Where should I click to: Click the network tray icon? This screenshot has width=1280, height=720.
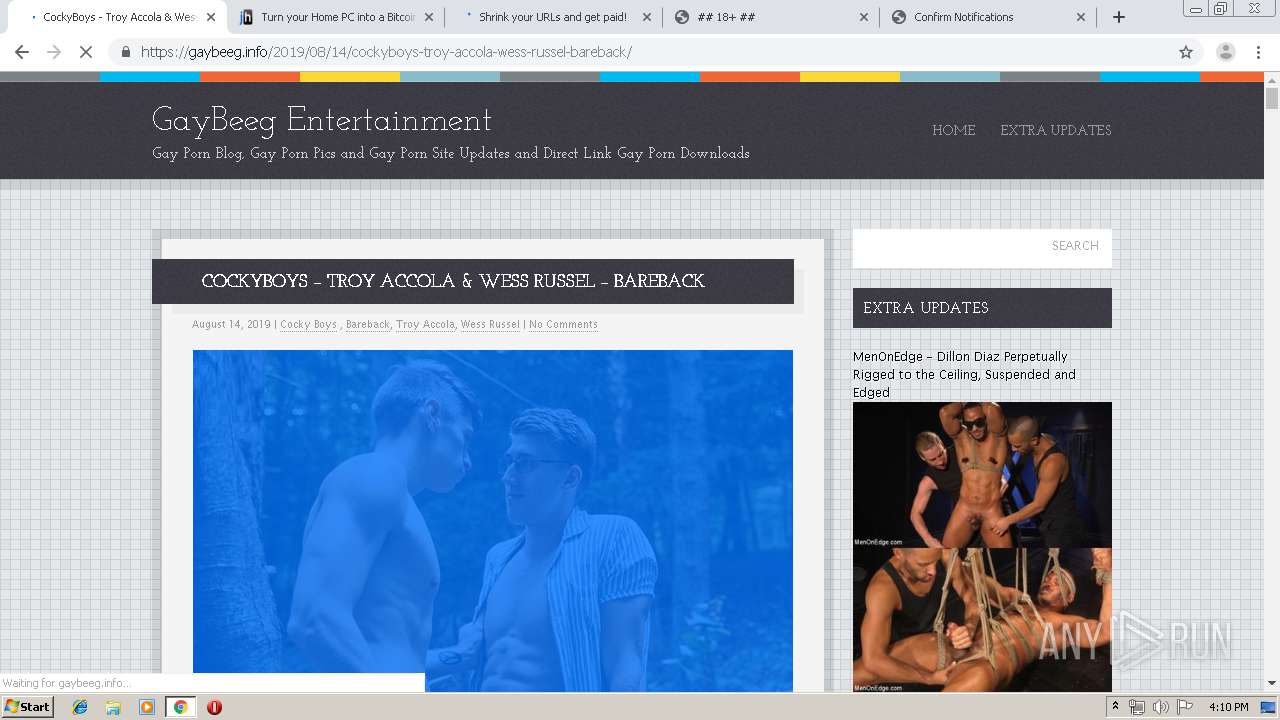tap(1137, 707)
